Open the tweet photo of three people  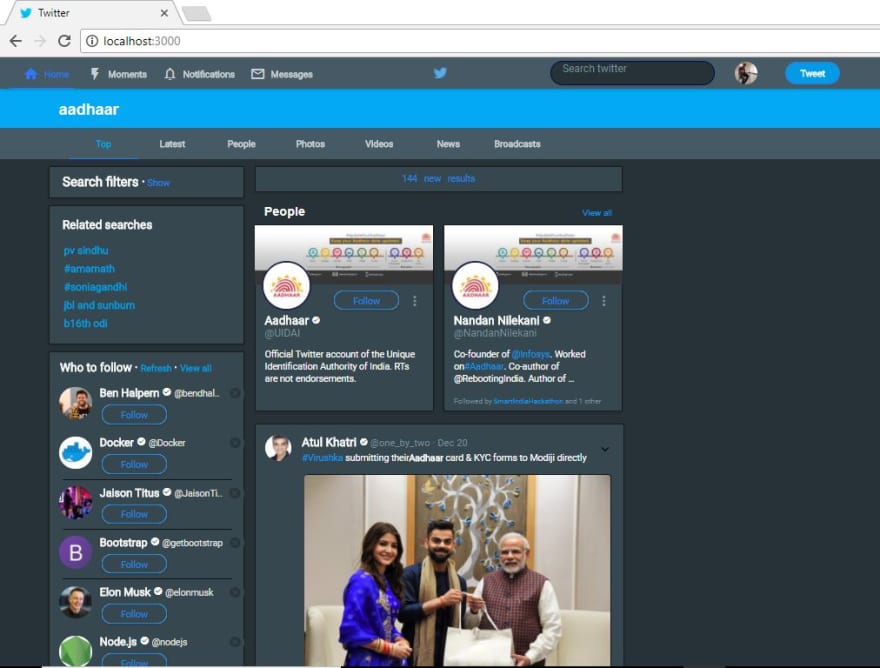click(457, 570)
